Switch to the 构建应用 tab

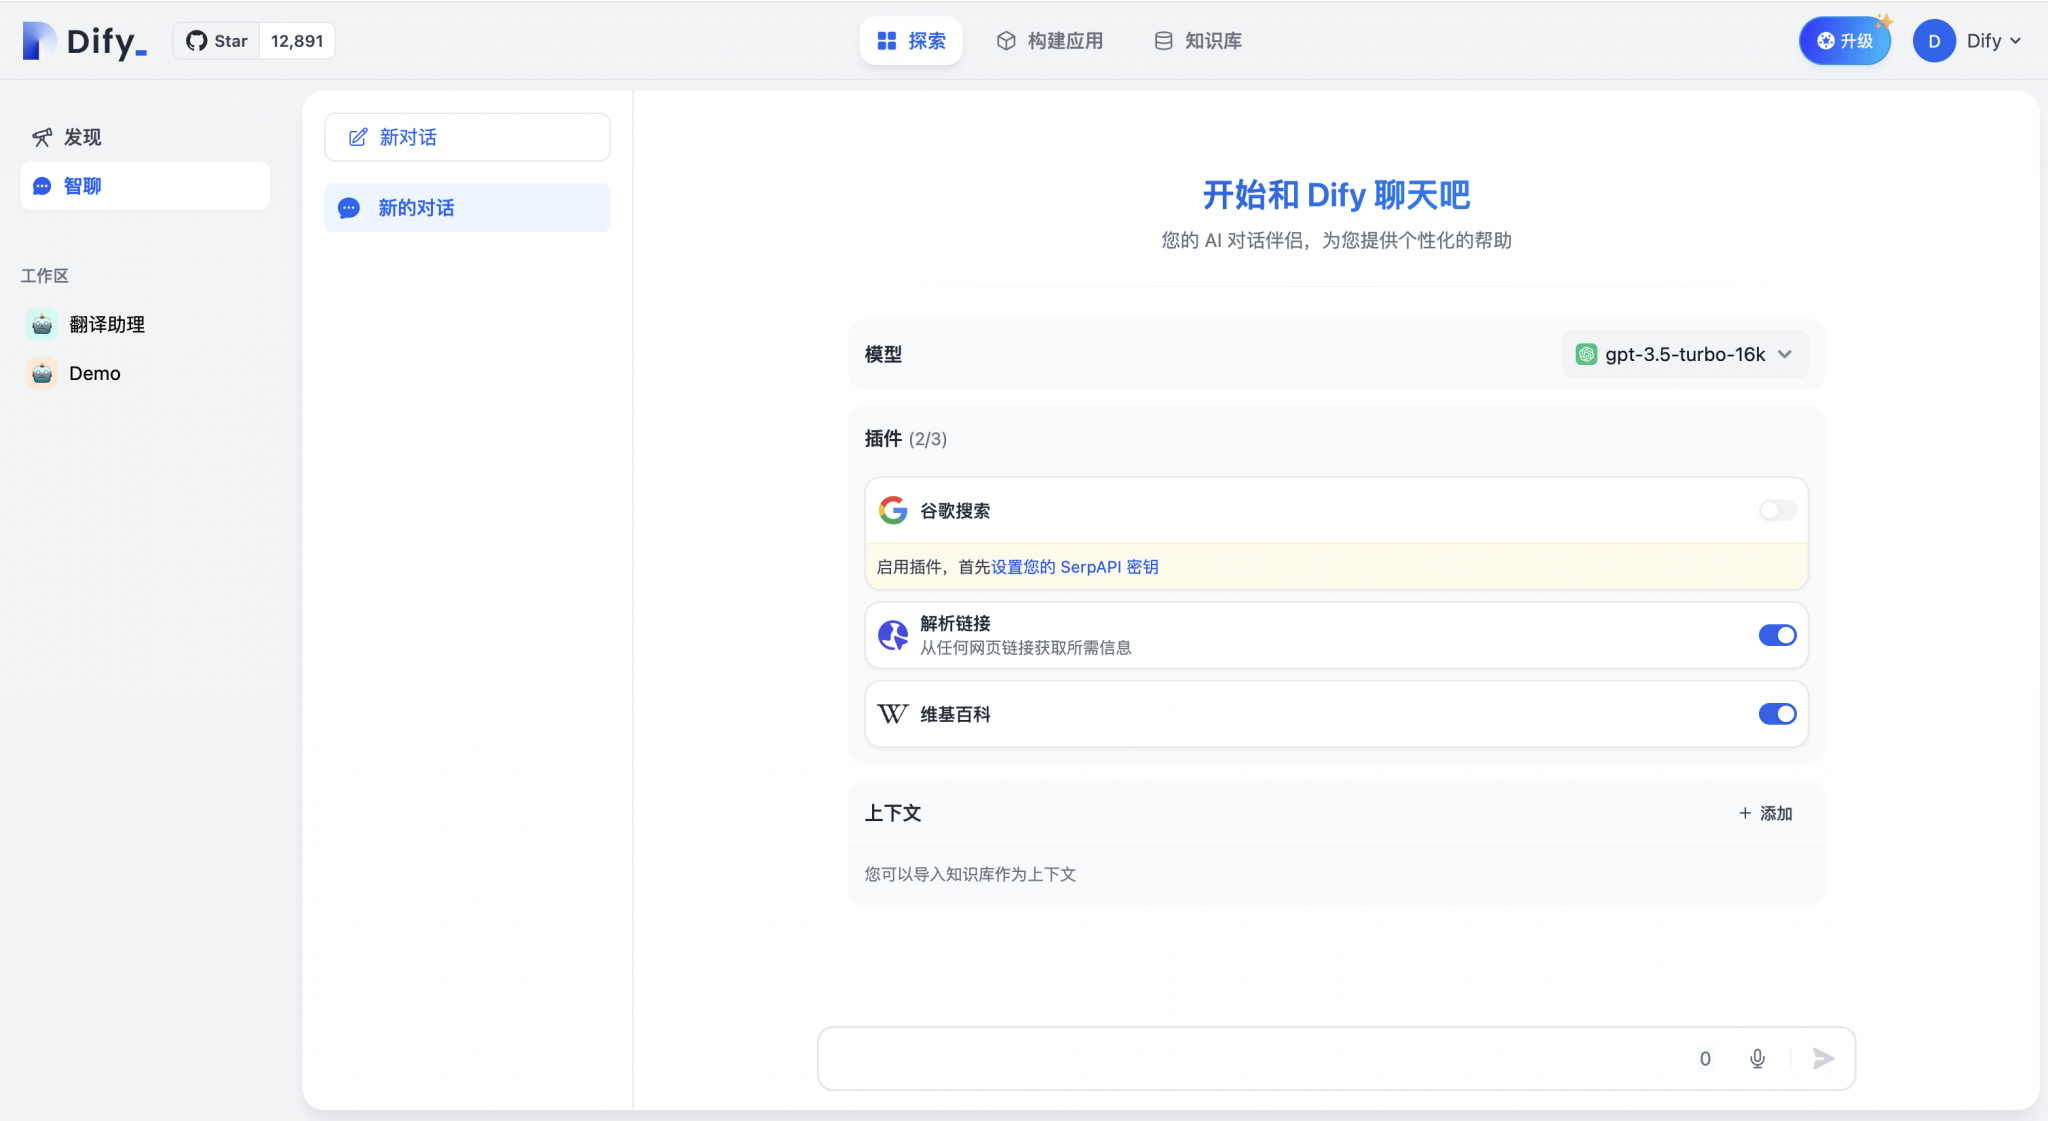(x=1049, y=41)
